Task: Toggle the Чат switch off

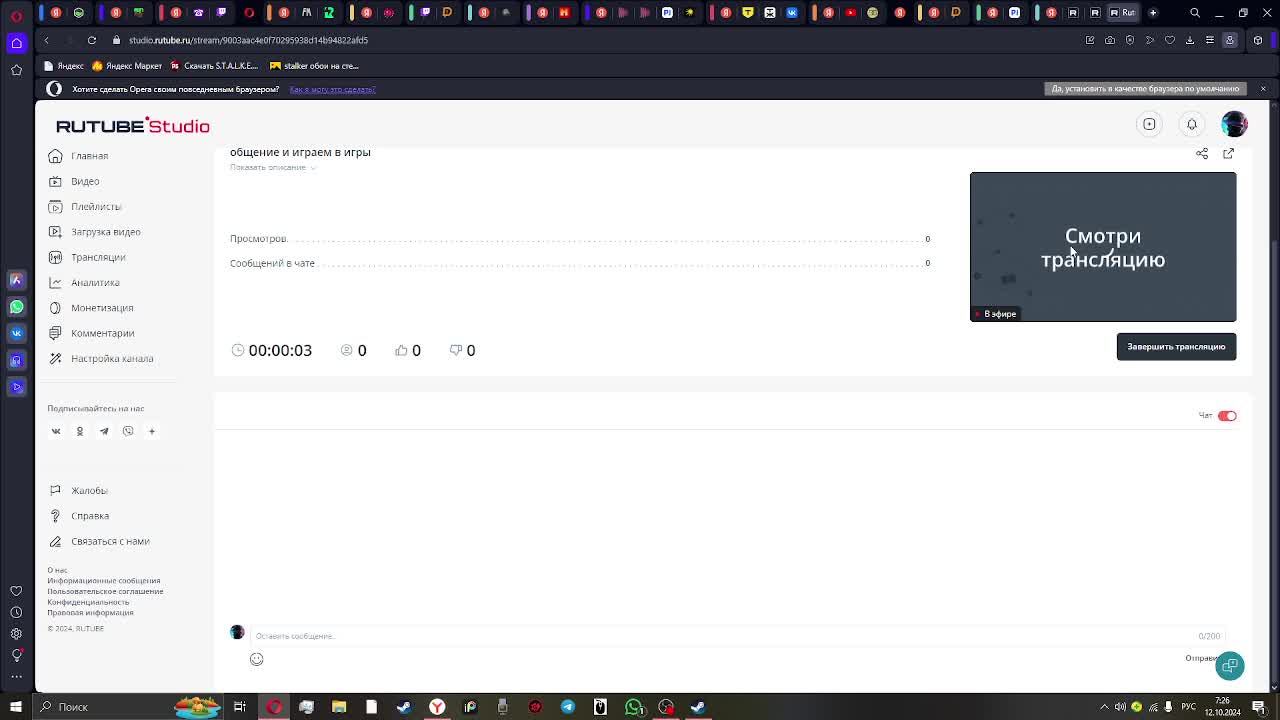Action: 1227,416
